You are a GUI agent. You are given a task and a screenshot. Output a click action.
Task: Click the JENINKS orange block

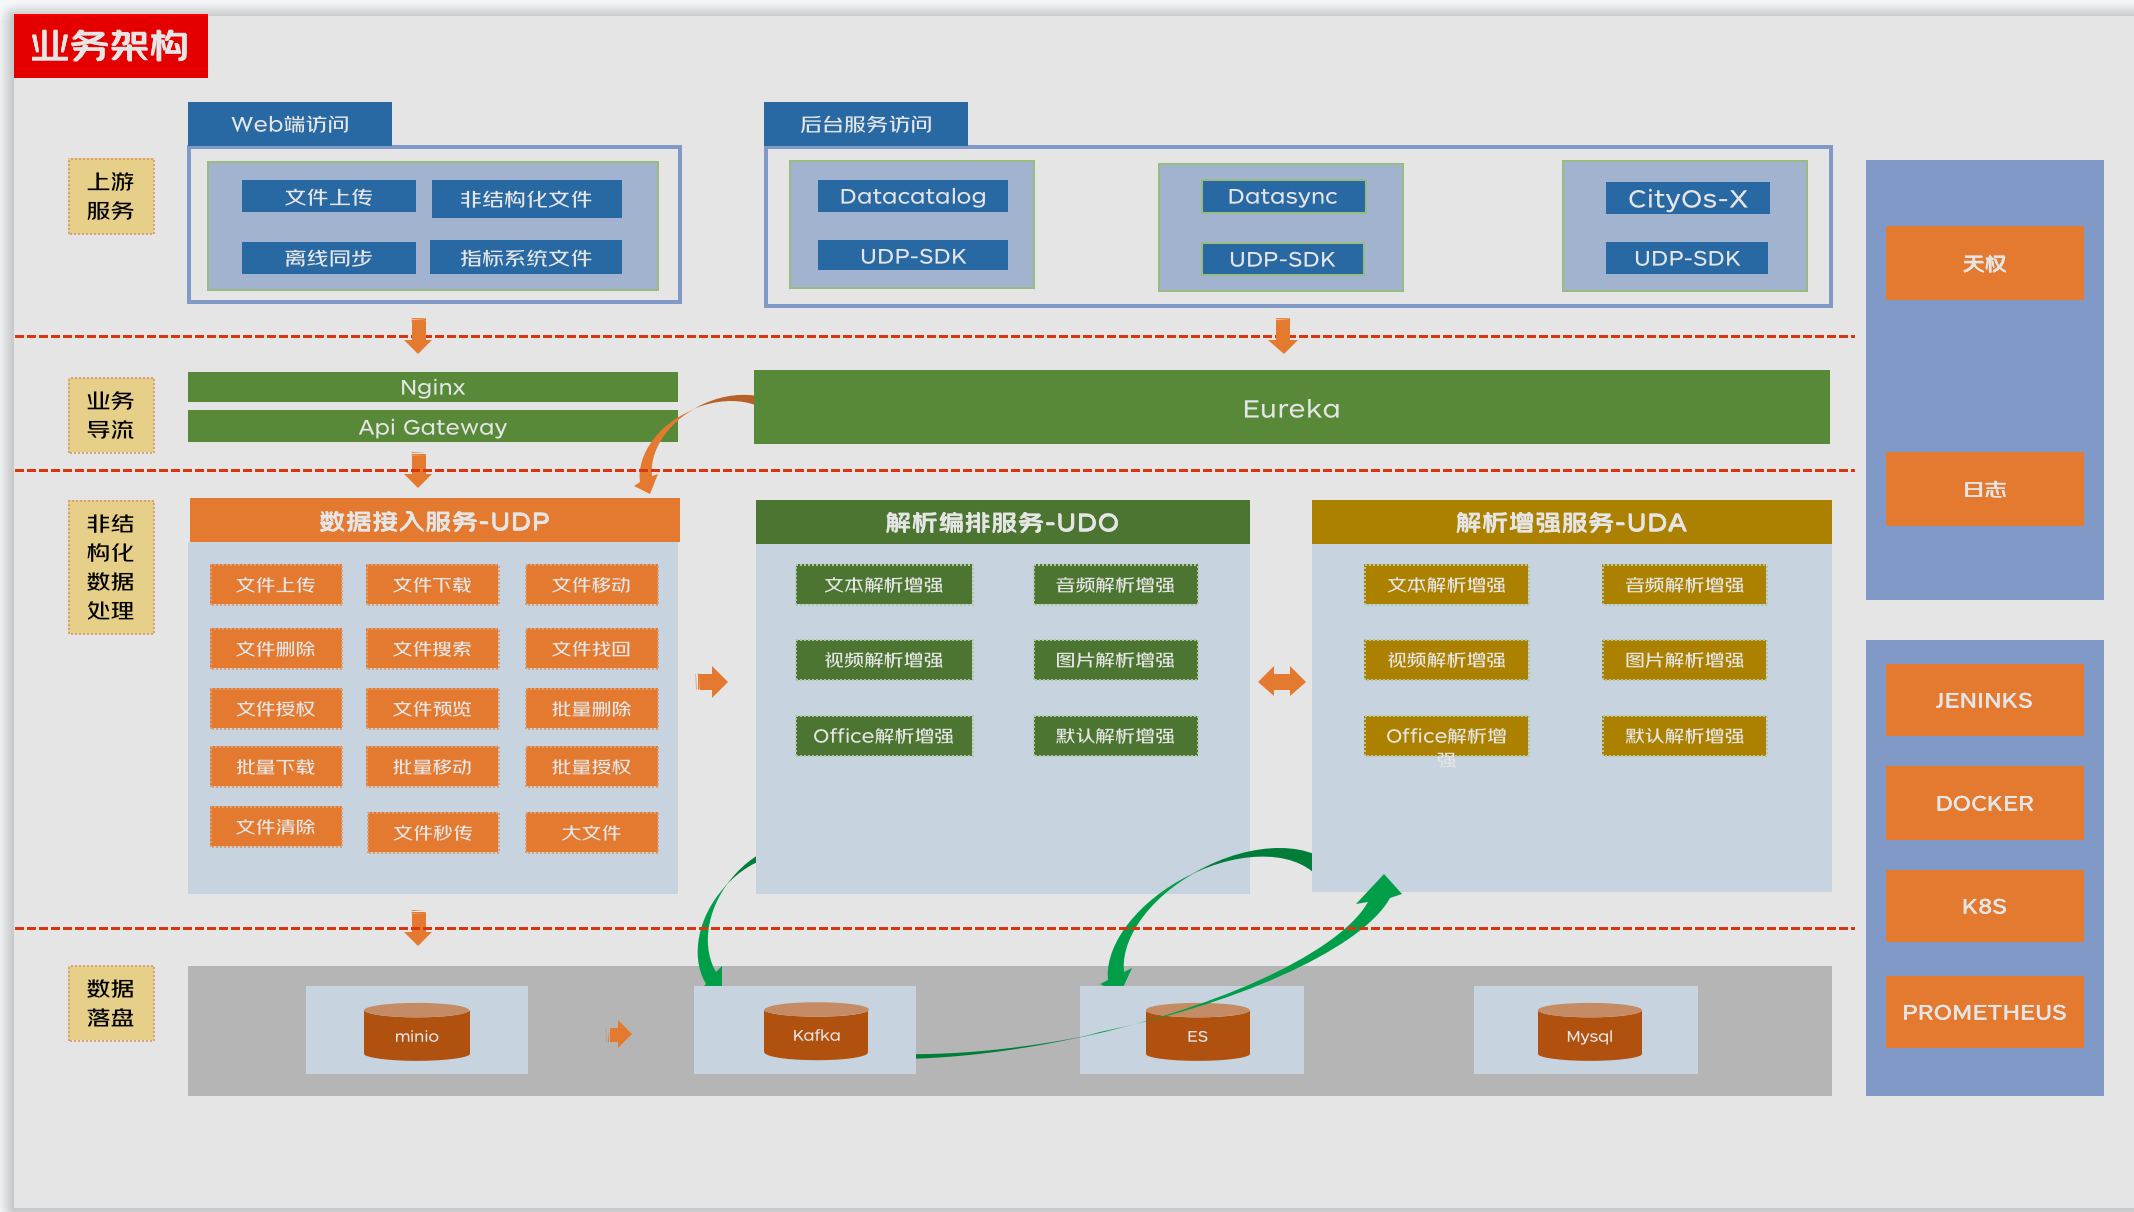tap(1984, 700)
